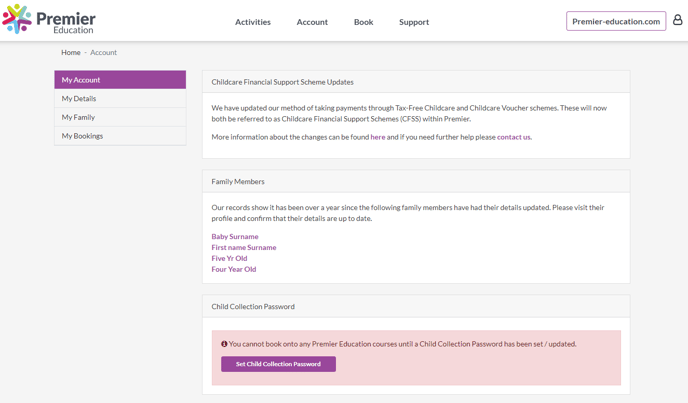
Task: Select My Bookings in sidebar
Action: (x=120, y=136)
